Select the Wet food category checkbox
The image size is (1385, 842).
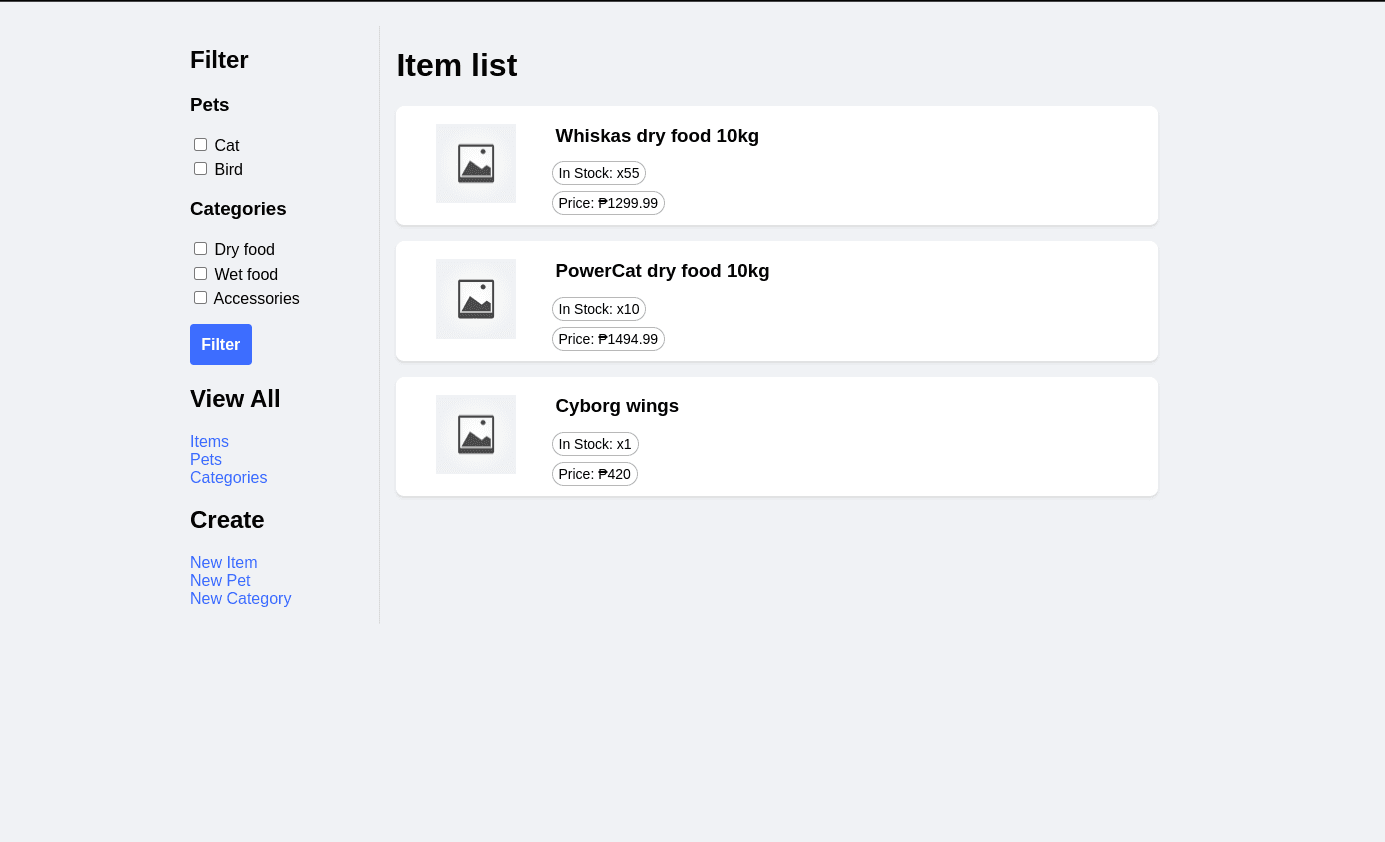(x=201, y=274)
